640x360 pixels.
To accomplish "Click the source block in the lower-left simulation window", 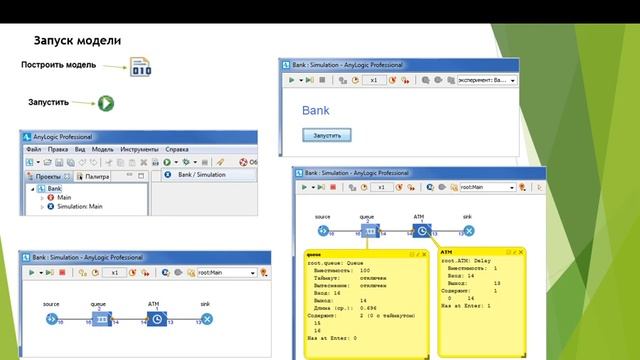I will (x=51, y=319).
